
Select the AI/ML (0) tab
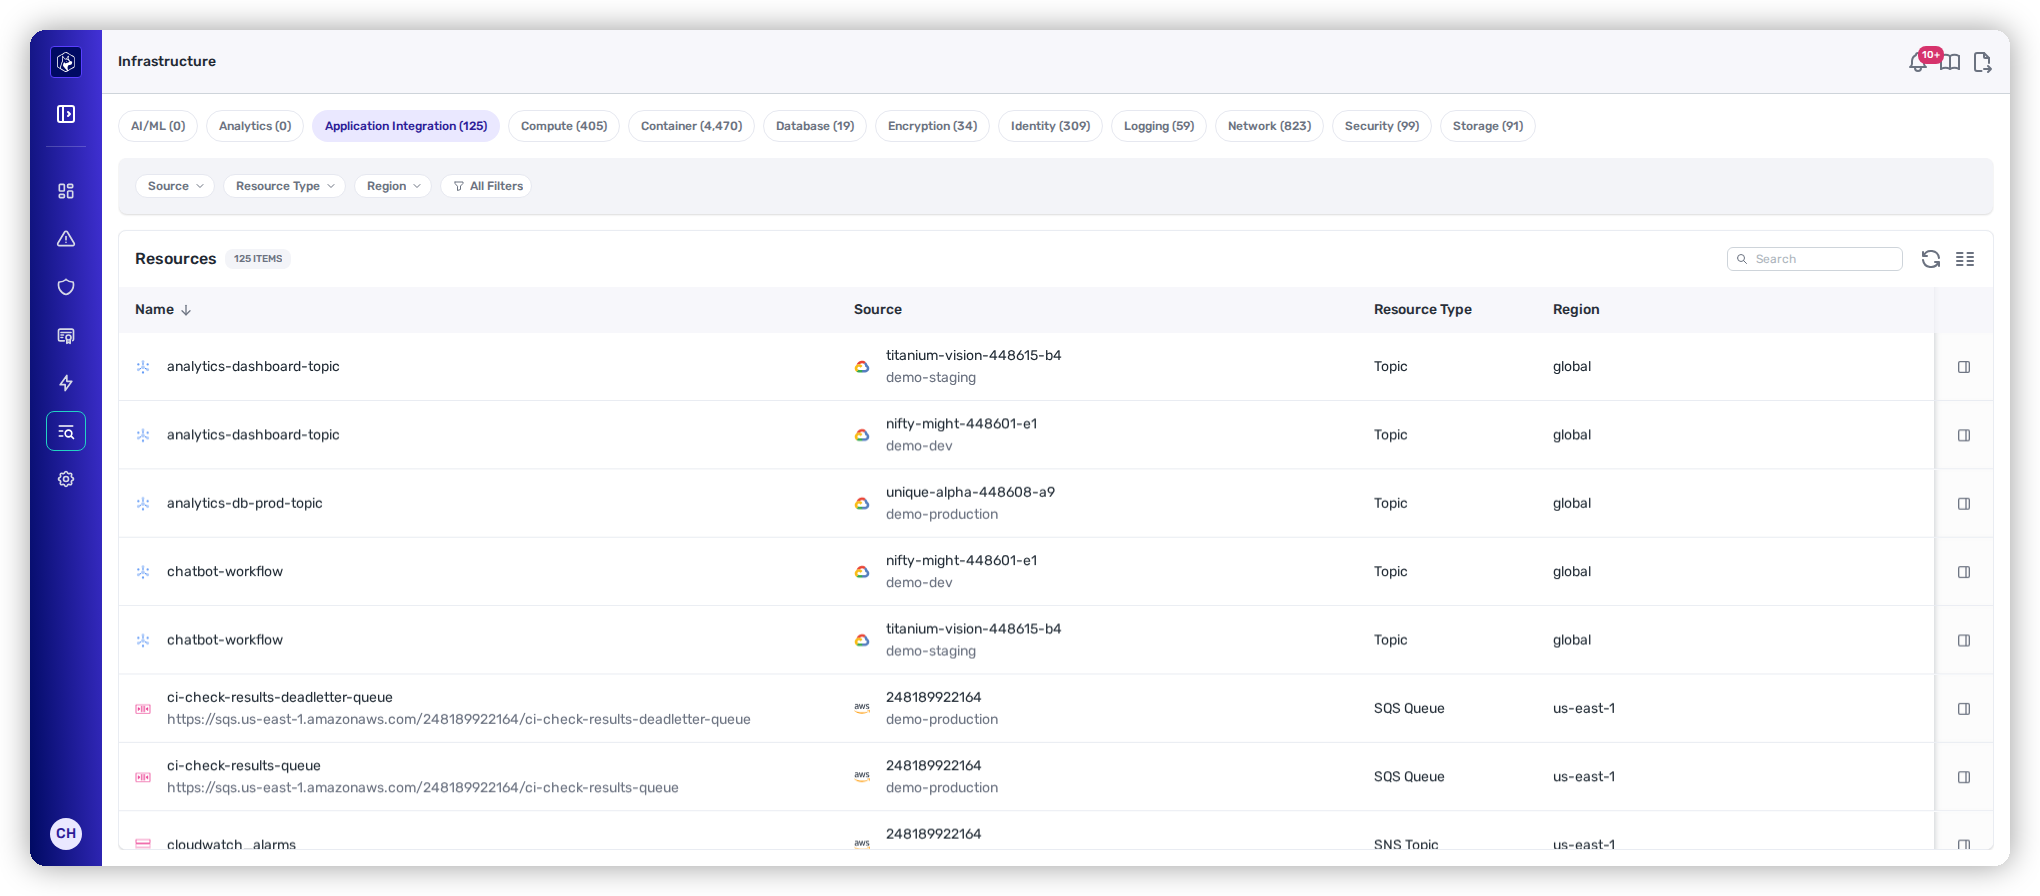pos(158,126)
